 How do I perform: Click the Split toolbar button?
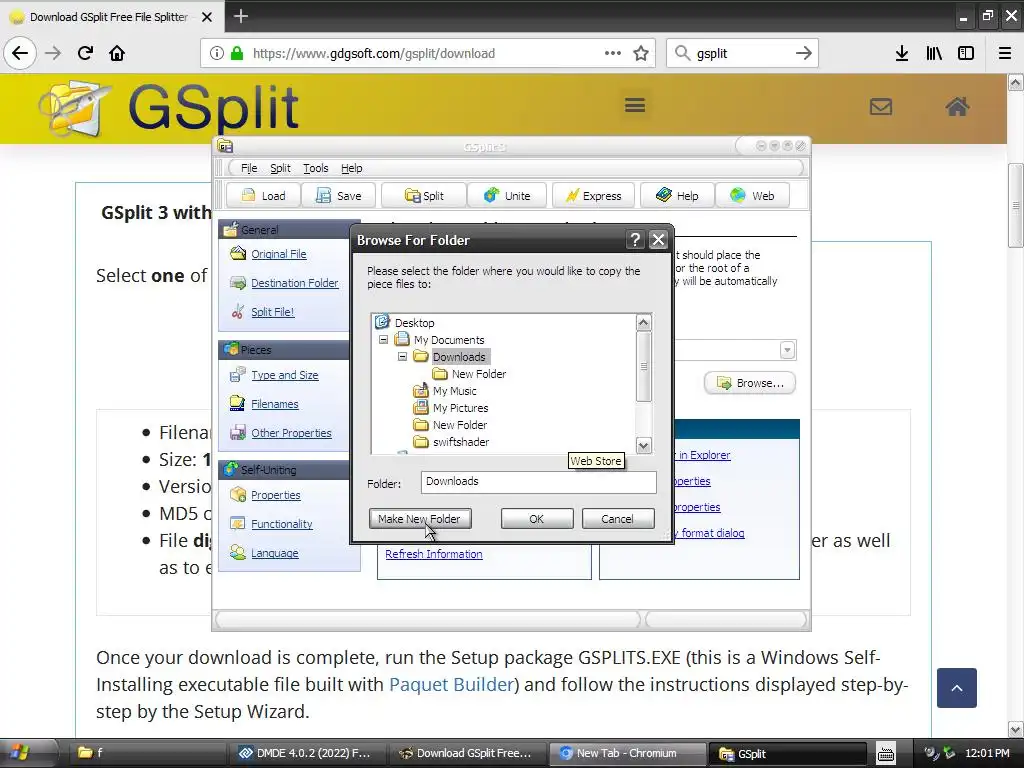(x=423, y=195)
